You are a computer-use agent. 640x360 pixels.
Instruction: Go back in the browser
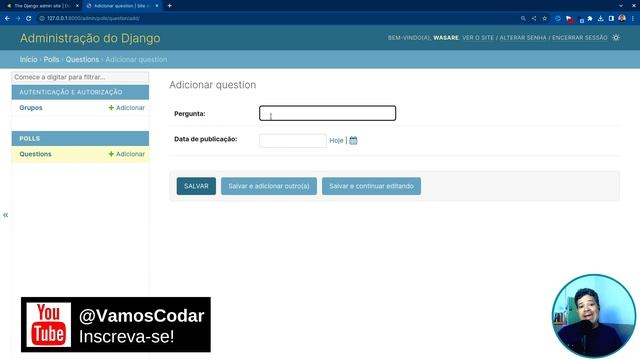pyautogui.click(x=7, y=18)
